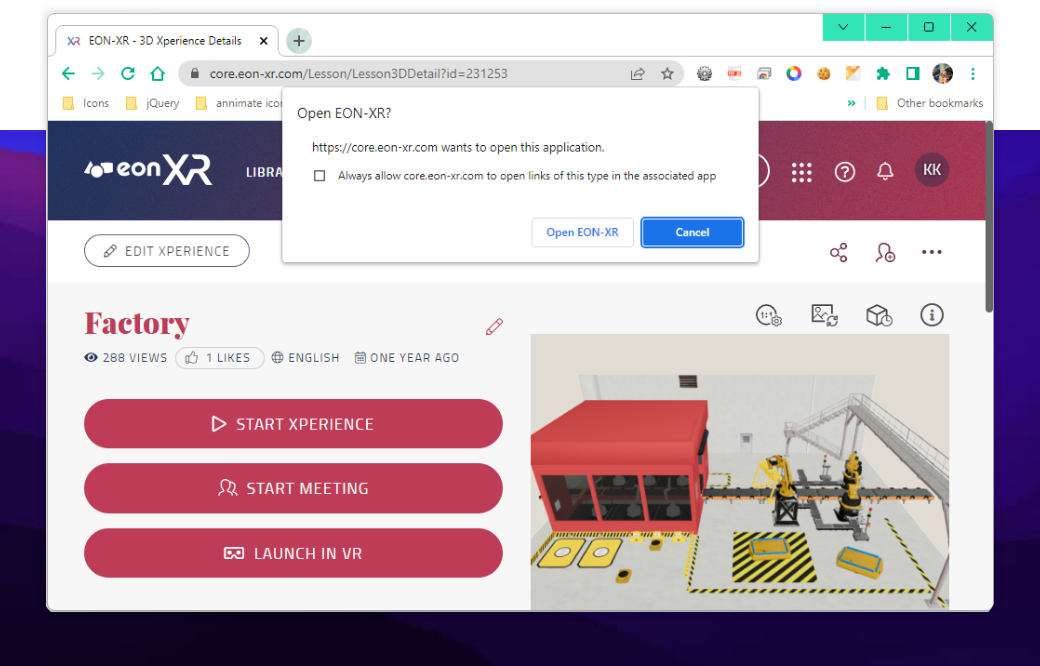Click the page vertical scrollbar
The image size is (1040, 666).
[988, 216]
